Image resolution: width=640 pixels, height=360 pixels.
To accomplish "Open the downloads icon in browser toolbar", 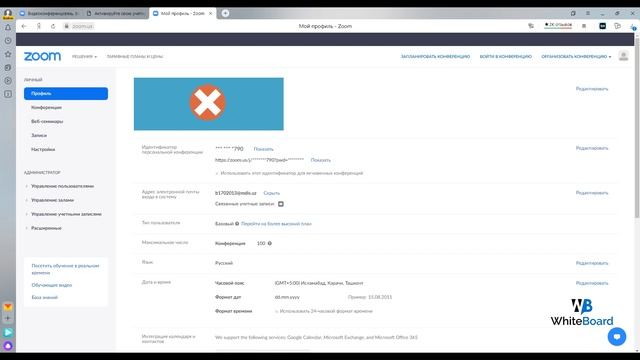I will (x=632, y=27).
